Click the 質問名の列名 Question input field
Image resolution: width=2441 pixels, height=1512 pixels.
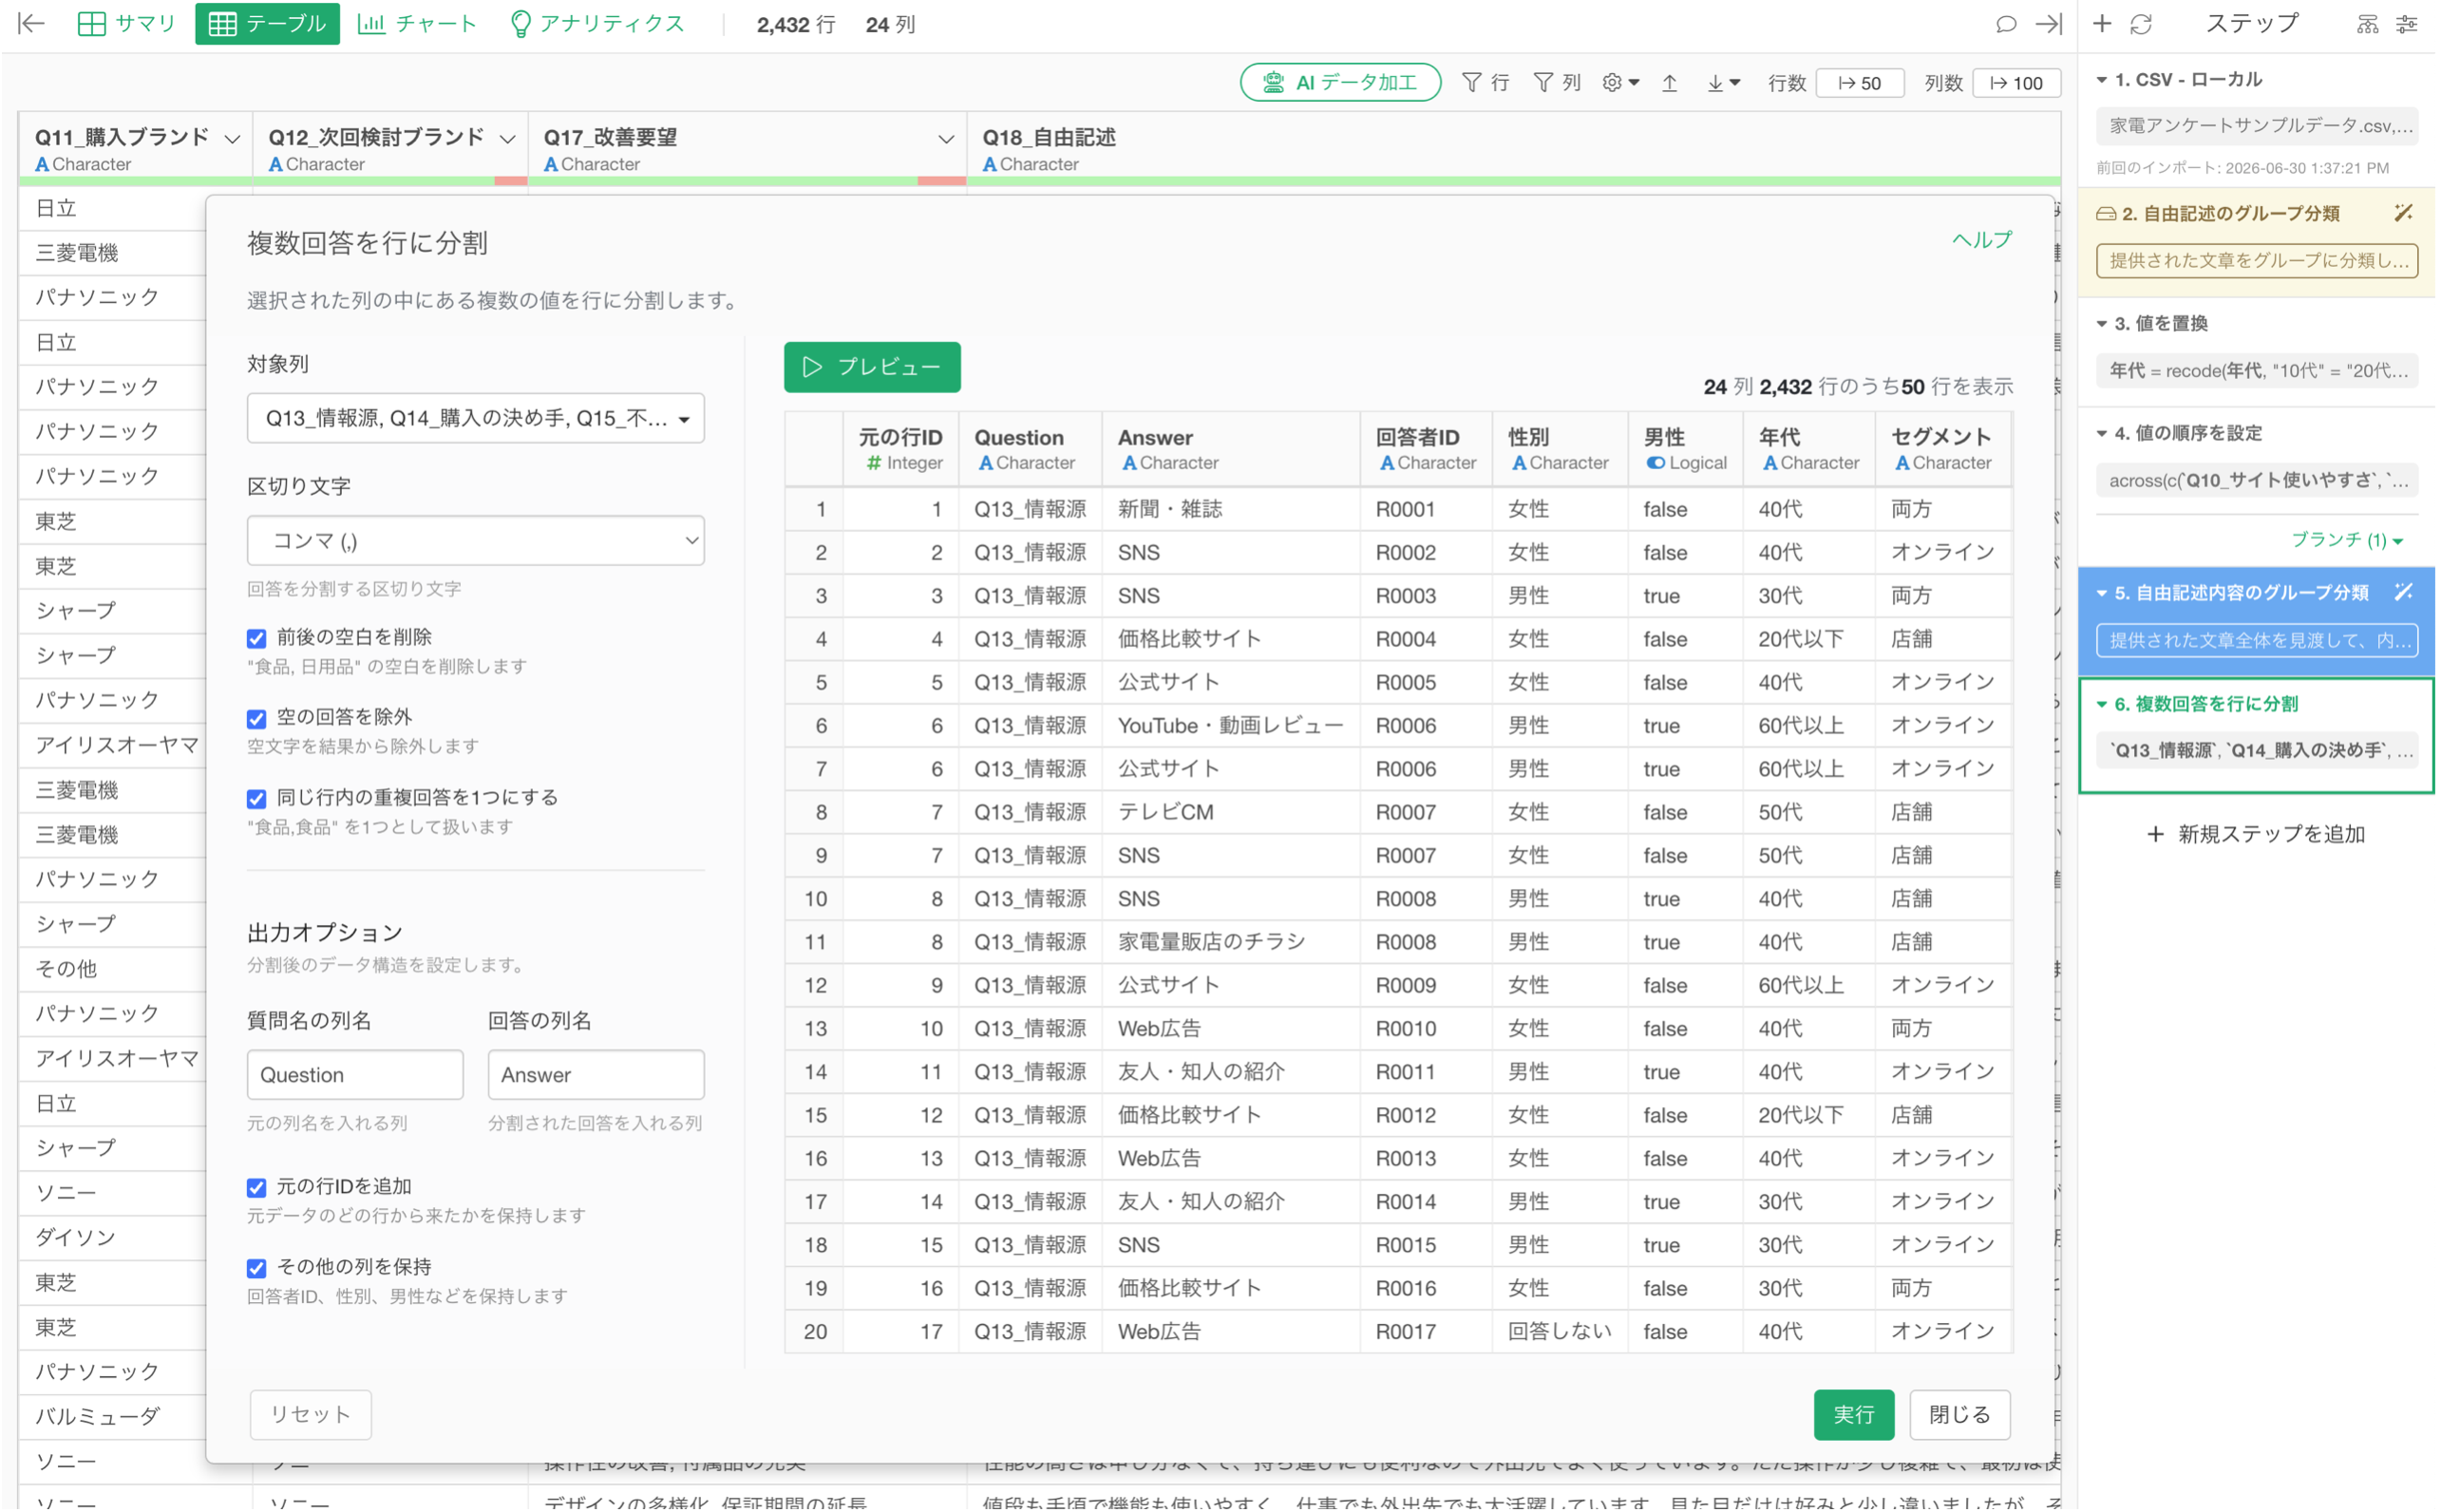[x=355, y=1075]
